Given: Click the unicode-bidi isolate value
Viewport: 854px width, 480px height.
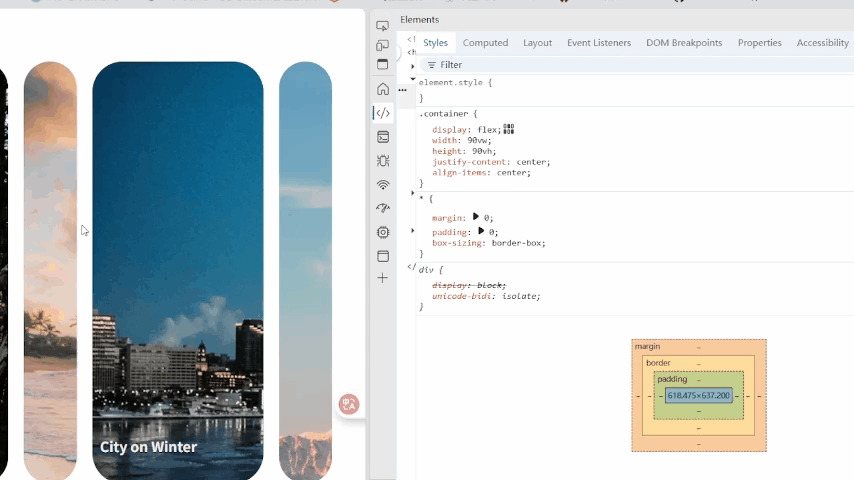Looking at the screenshot, I should click(x=518, y=296).
